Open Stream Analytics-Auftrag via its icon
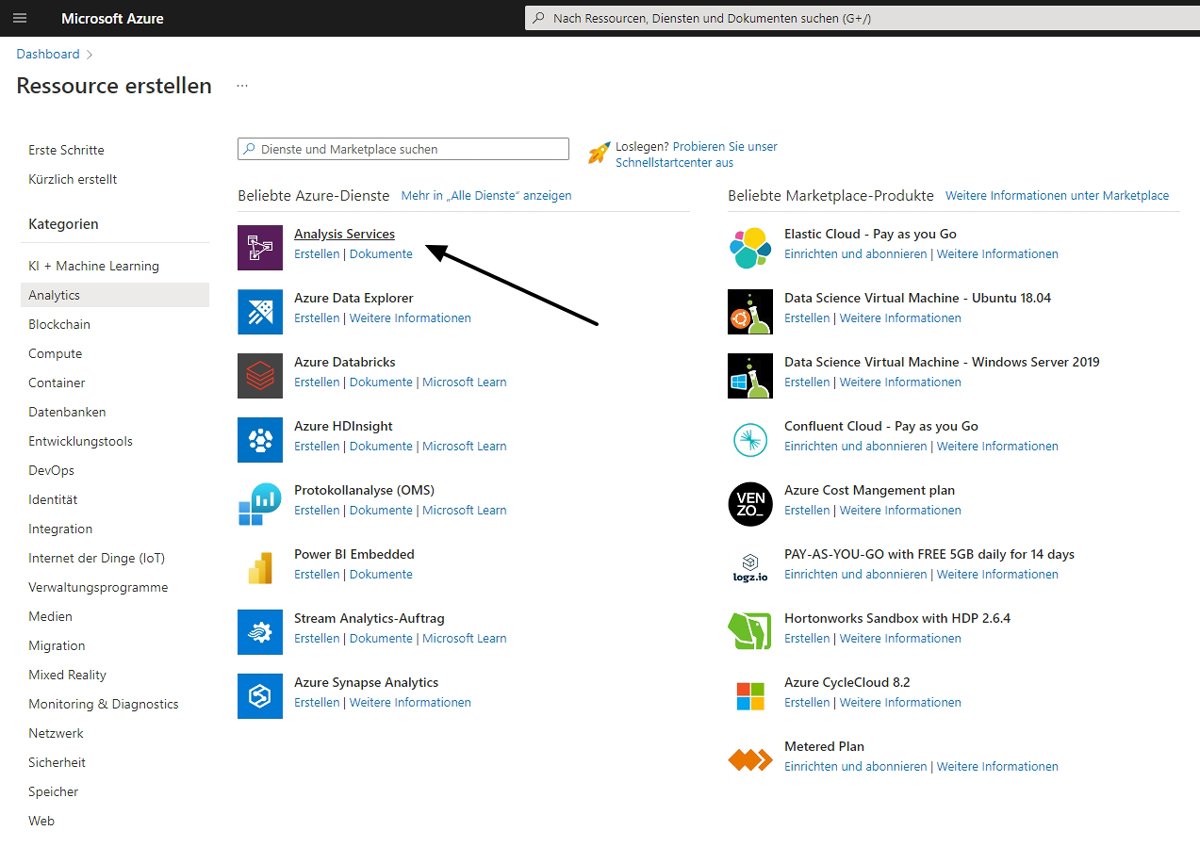Image resolution: width=1200 pixels, height=847 pixels. click(259, 631)
